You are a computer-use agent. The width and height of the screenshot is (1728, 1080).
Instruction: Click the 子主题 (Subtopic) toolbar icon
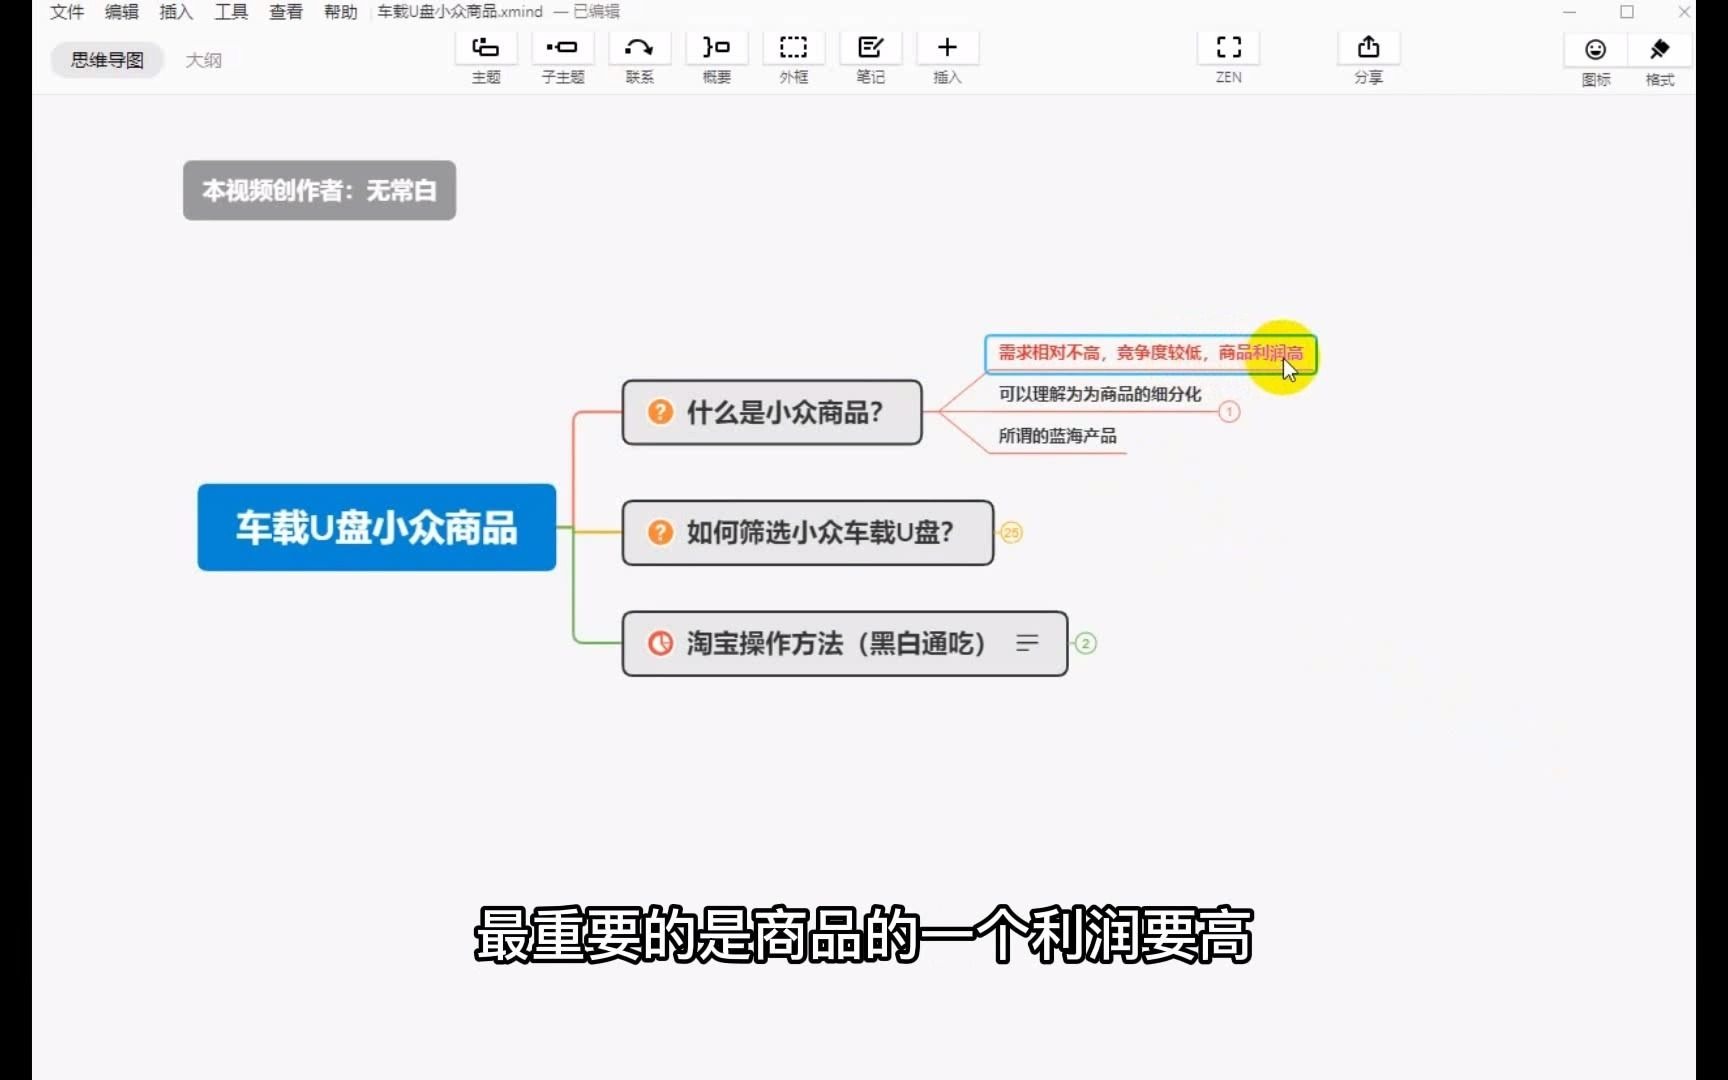tap(563, 47)
